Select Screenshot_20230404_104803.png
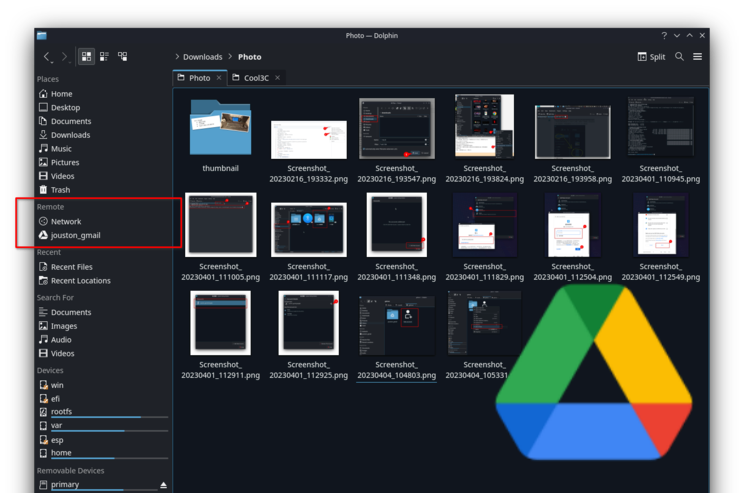The height and width of the screenshot is (493, 744). pos(397,337)
